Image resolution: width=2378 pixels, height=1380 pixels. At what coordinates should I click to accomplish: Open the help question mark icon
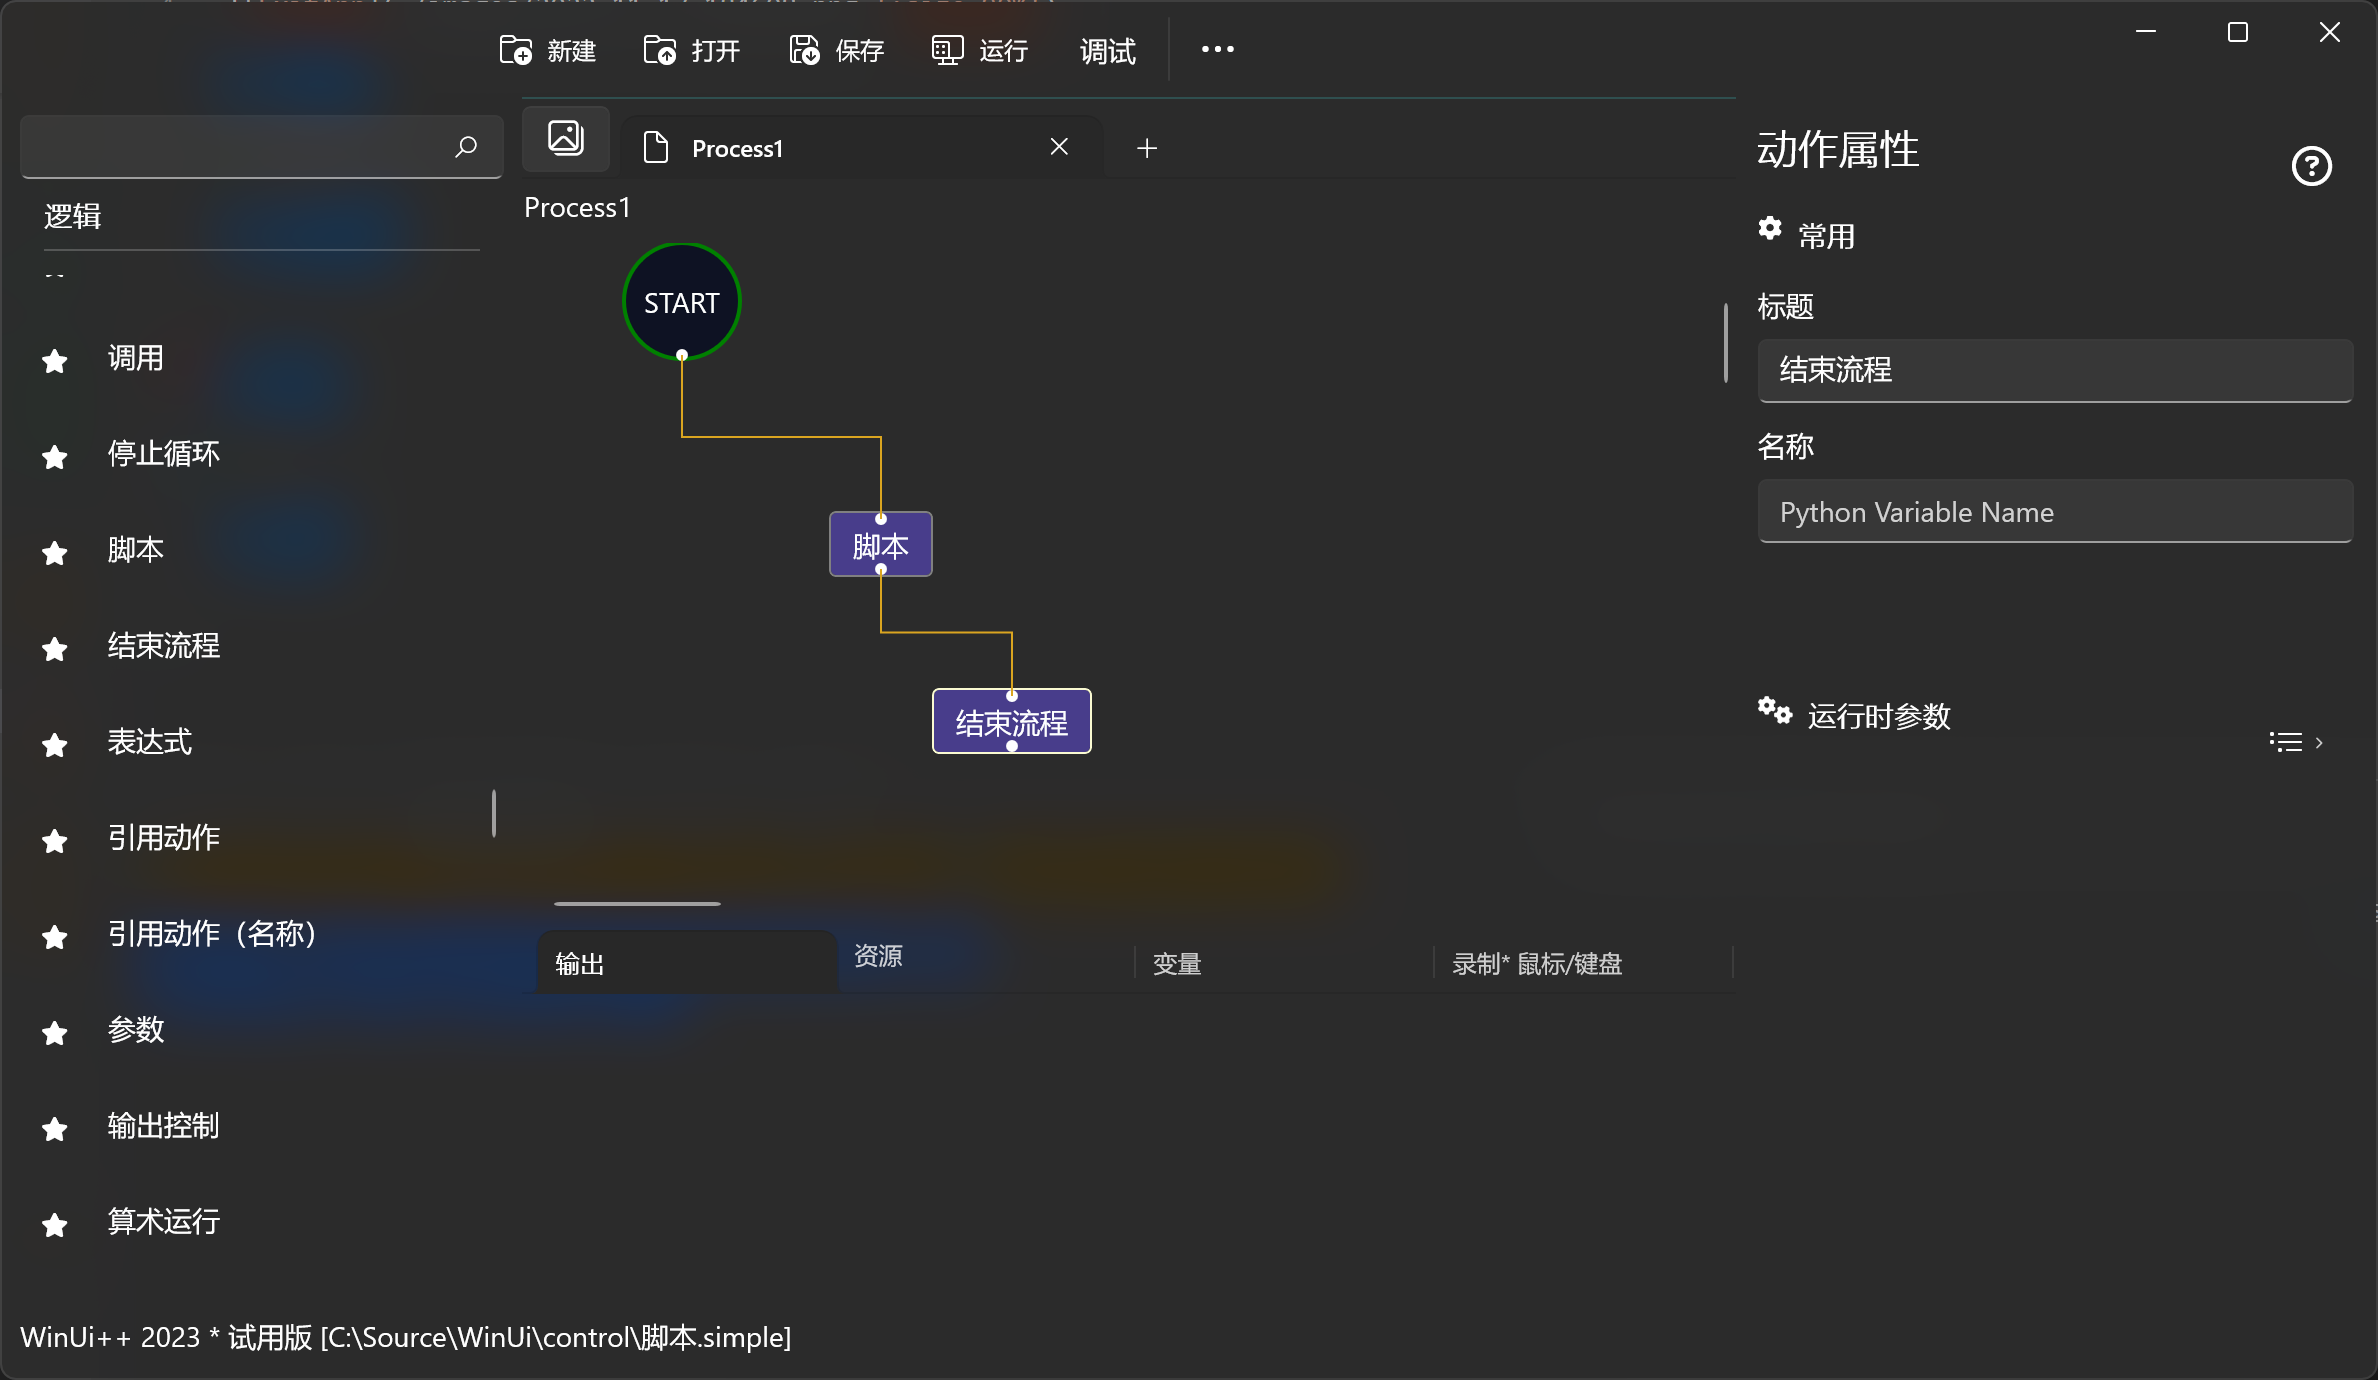click(2311, 166)
